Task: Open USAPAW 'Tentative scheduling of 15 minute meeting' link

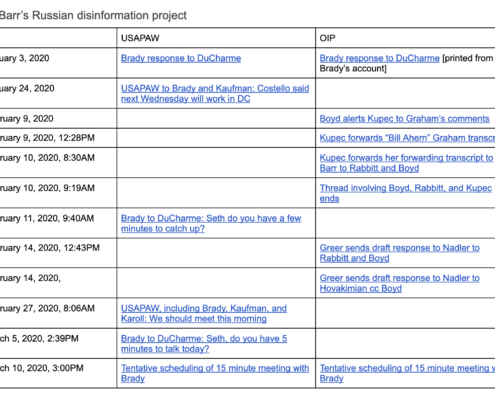Action: [x=215, y=373]
